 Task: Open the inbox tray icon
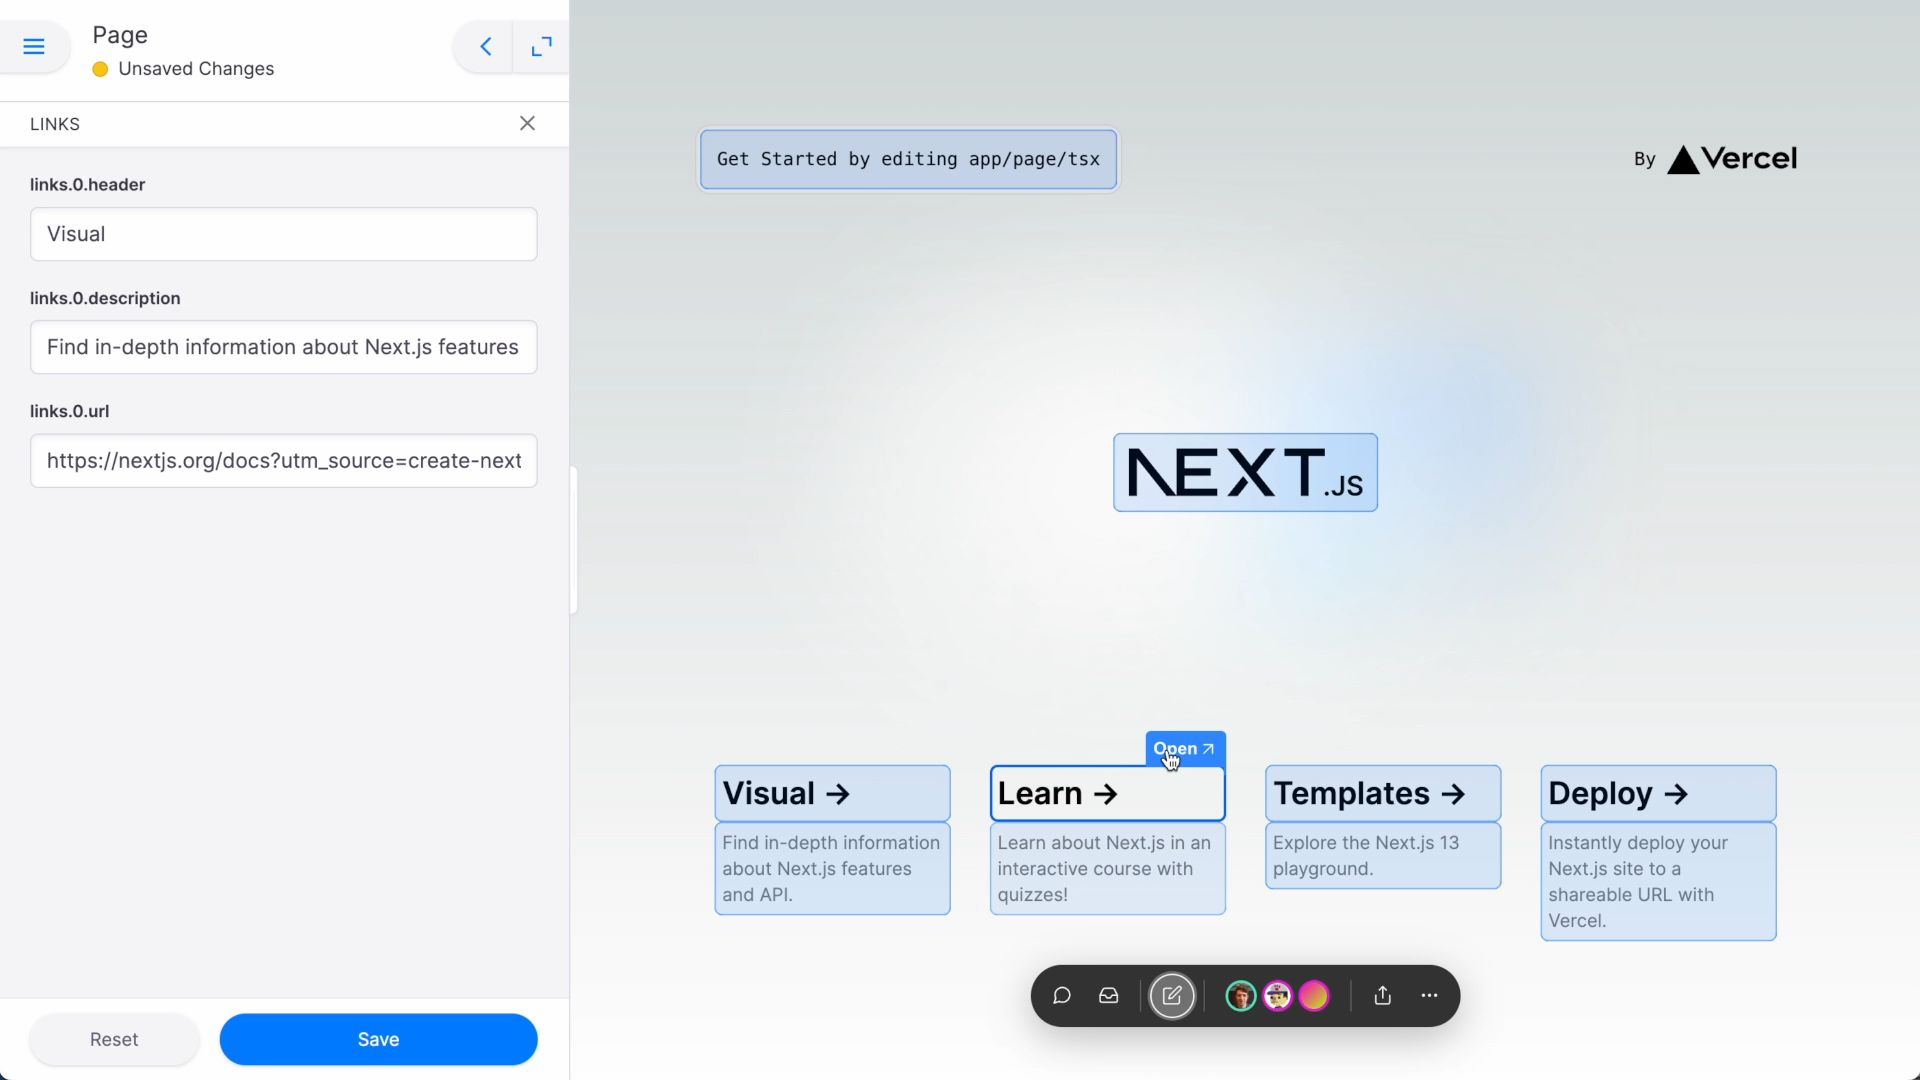(1109, 996)
